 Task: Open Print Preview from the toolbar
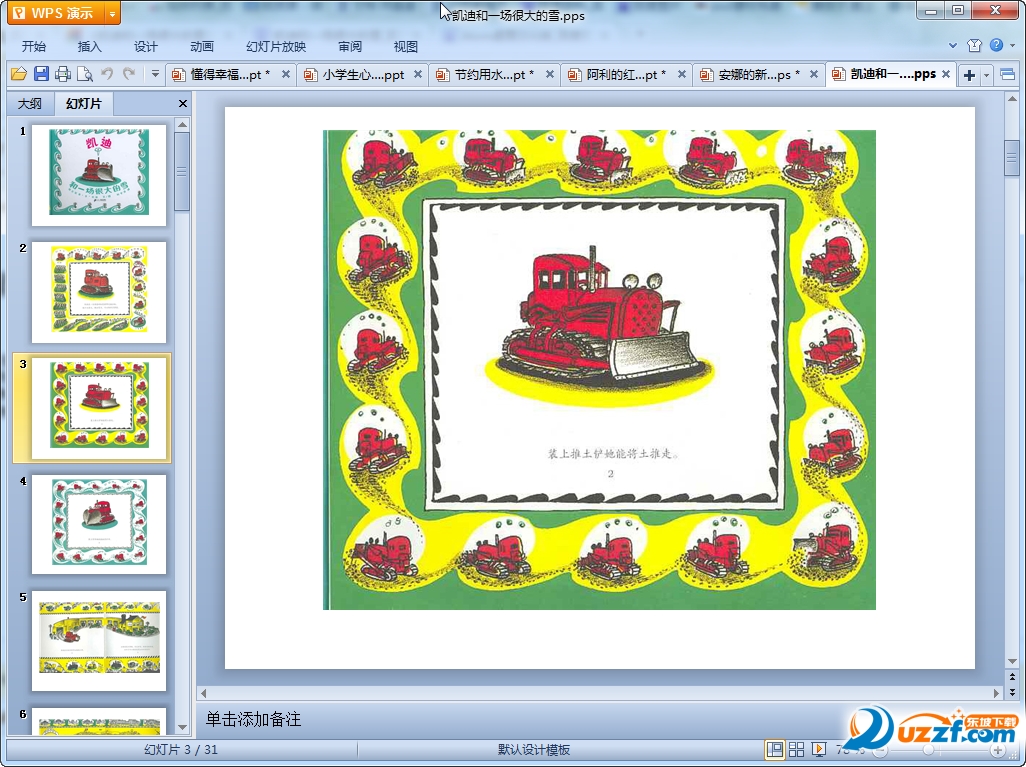[x=85, y=74]
